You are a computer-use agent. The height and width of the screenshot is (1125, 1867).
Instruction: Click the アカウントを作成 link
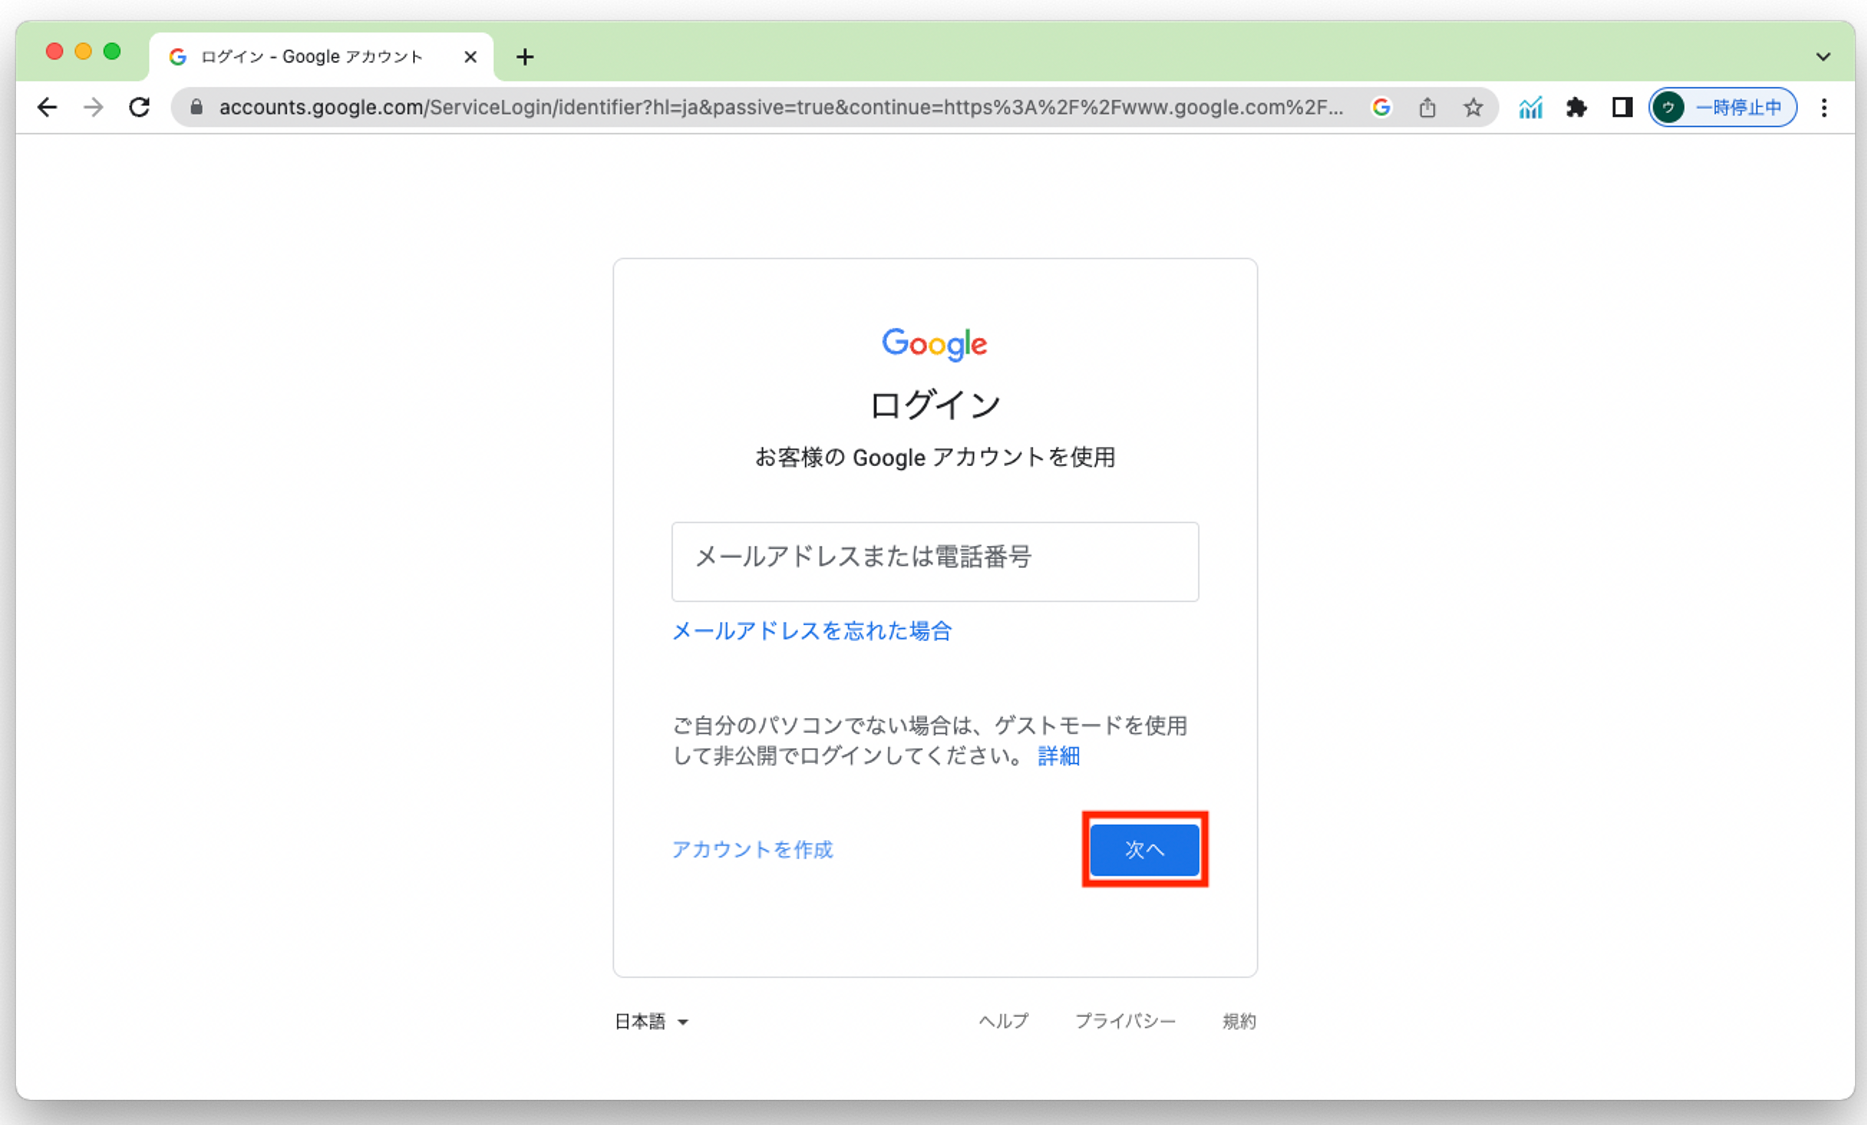pos(752,849)
